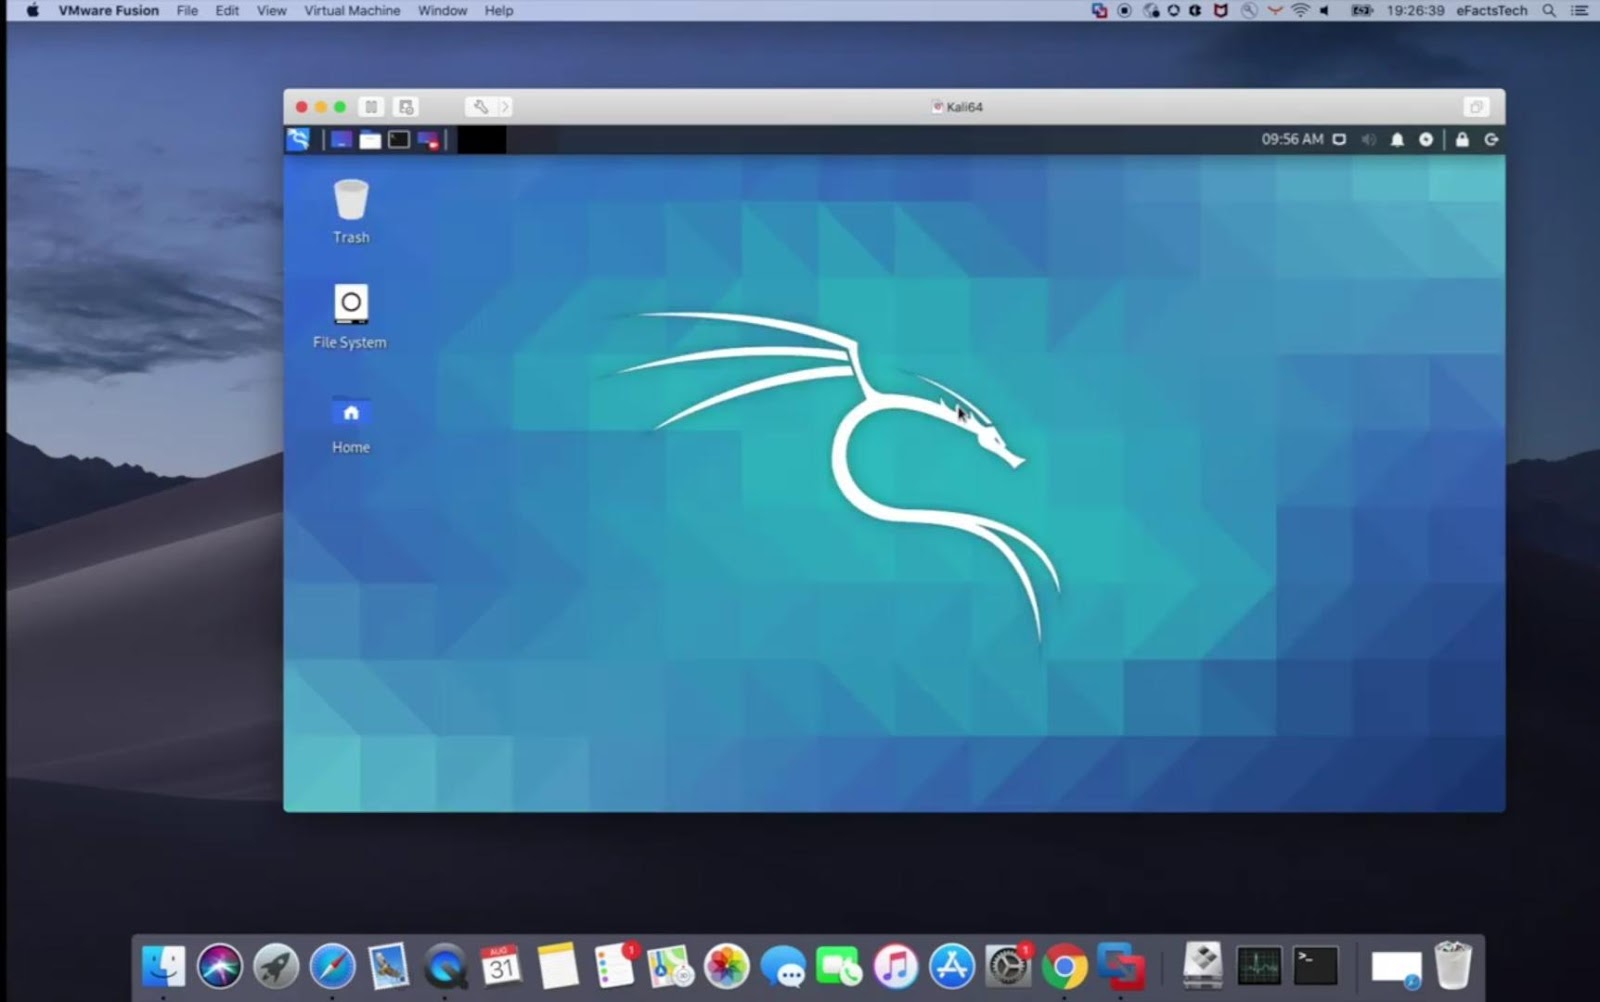Select the Trash desktop icon

(x=351, y=211)
